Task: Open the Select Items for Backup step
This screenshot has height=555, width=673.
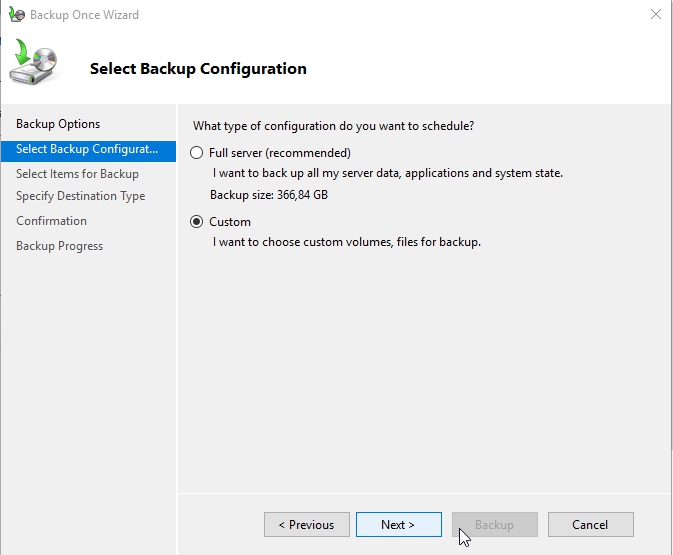Action: pyautogui.click(x=77, y=174)
